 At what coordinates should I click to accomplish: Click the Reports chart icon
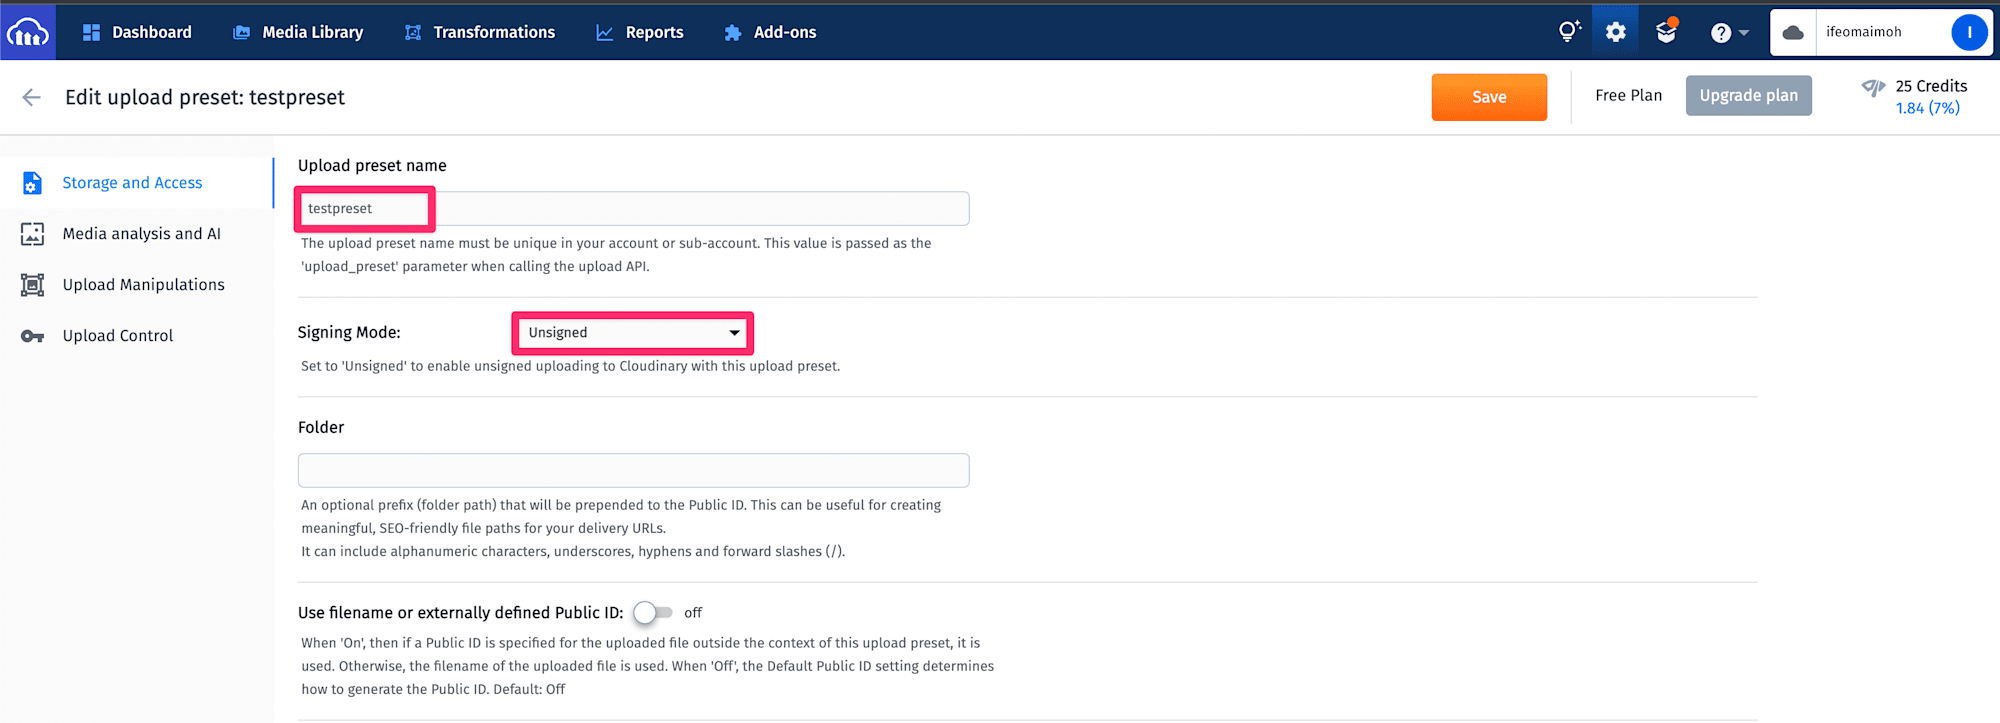(604, 32)
